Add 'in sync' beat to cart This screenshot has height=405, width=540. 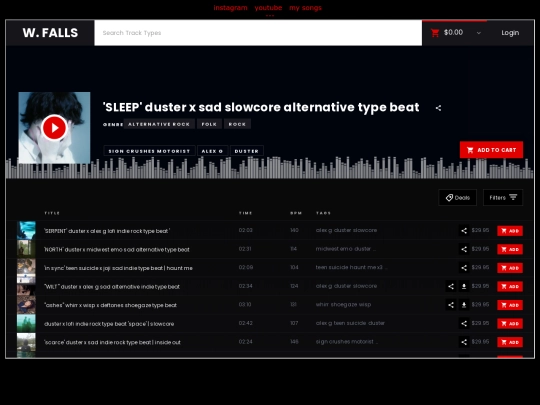click(510, 268)
